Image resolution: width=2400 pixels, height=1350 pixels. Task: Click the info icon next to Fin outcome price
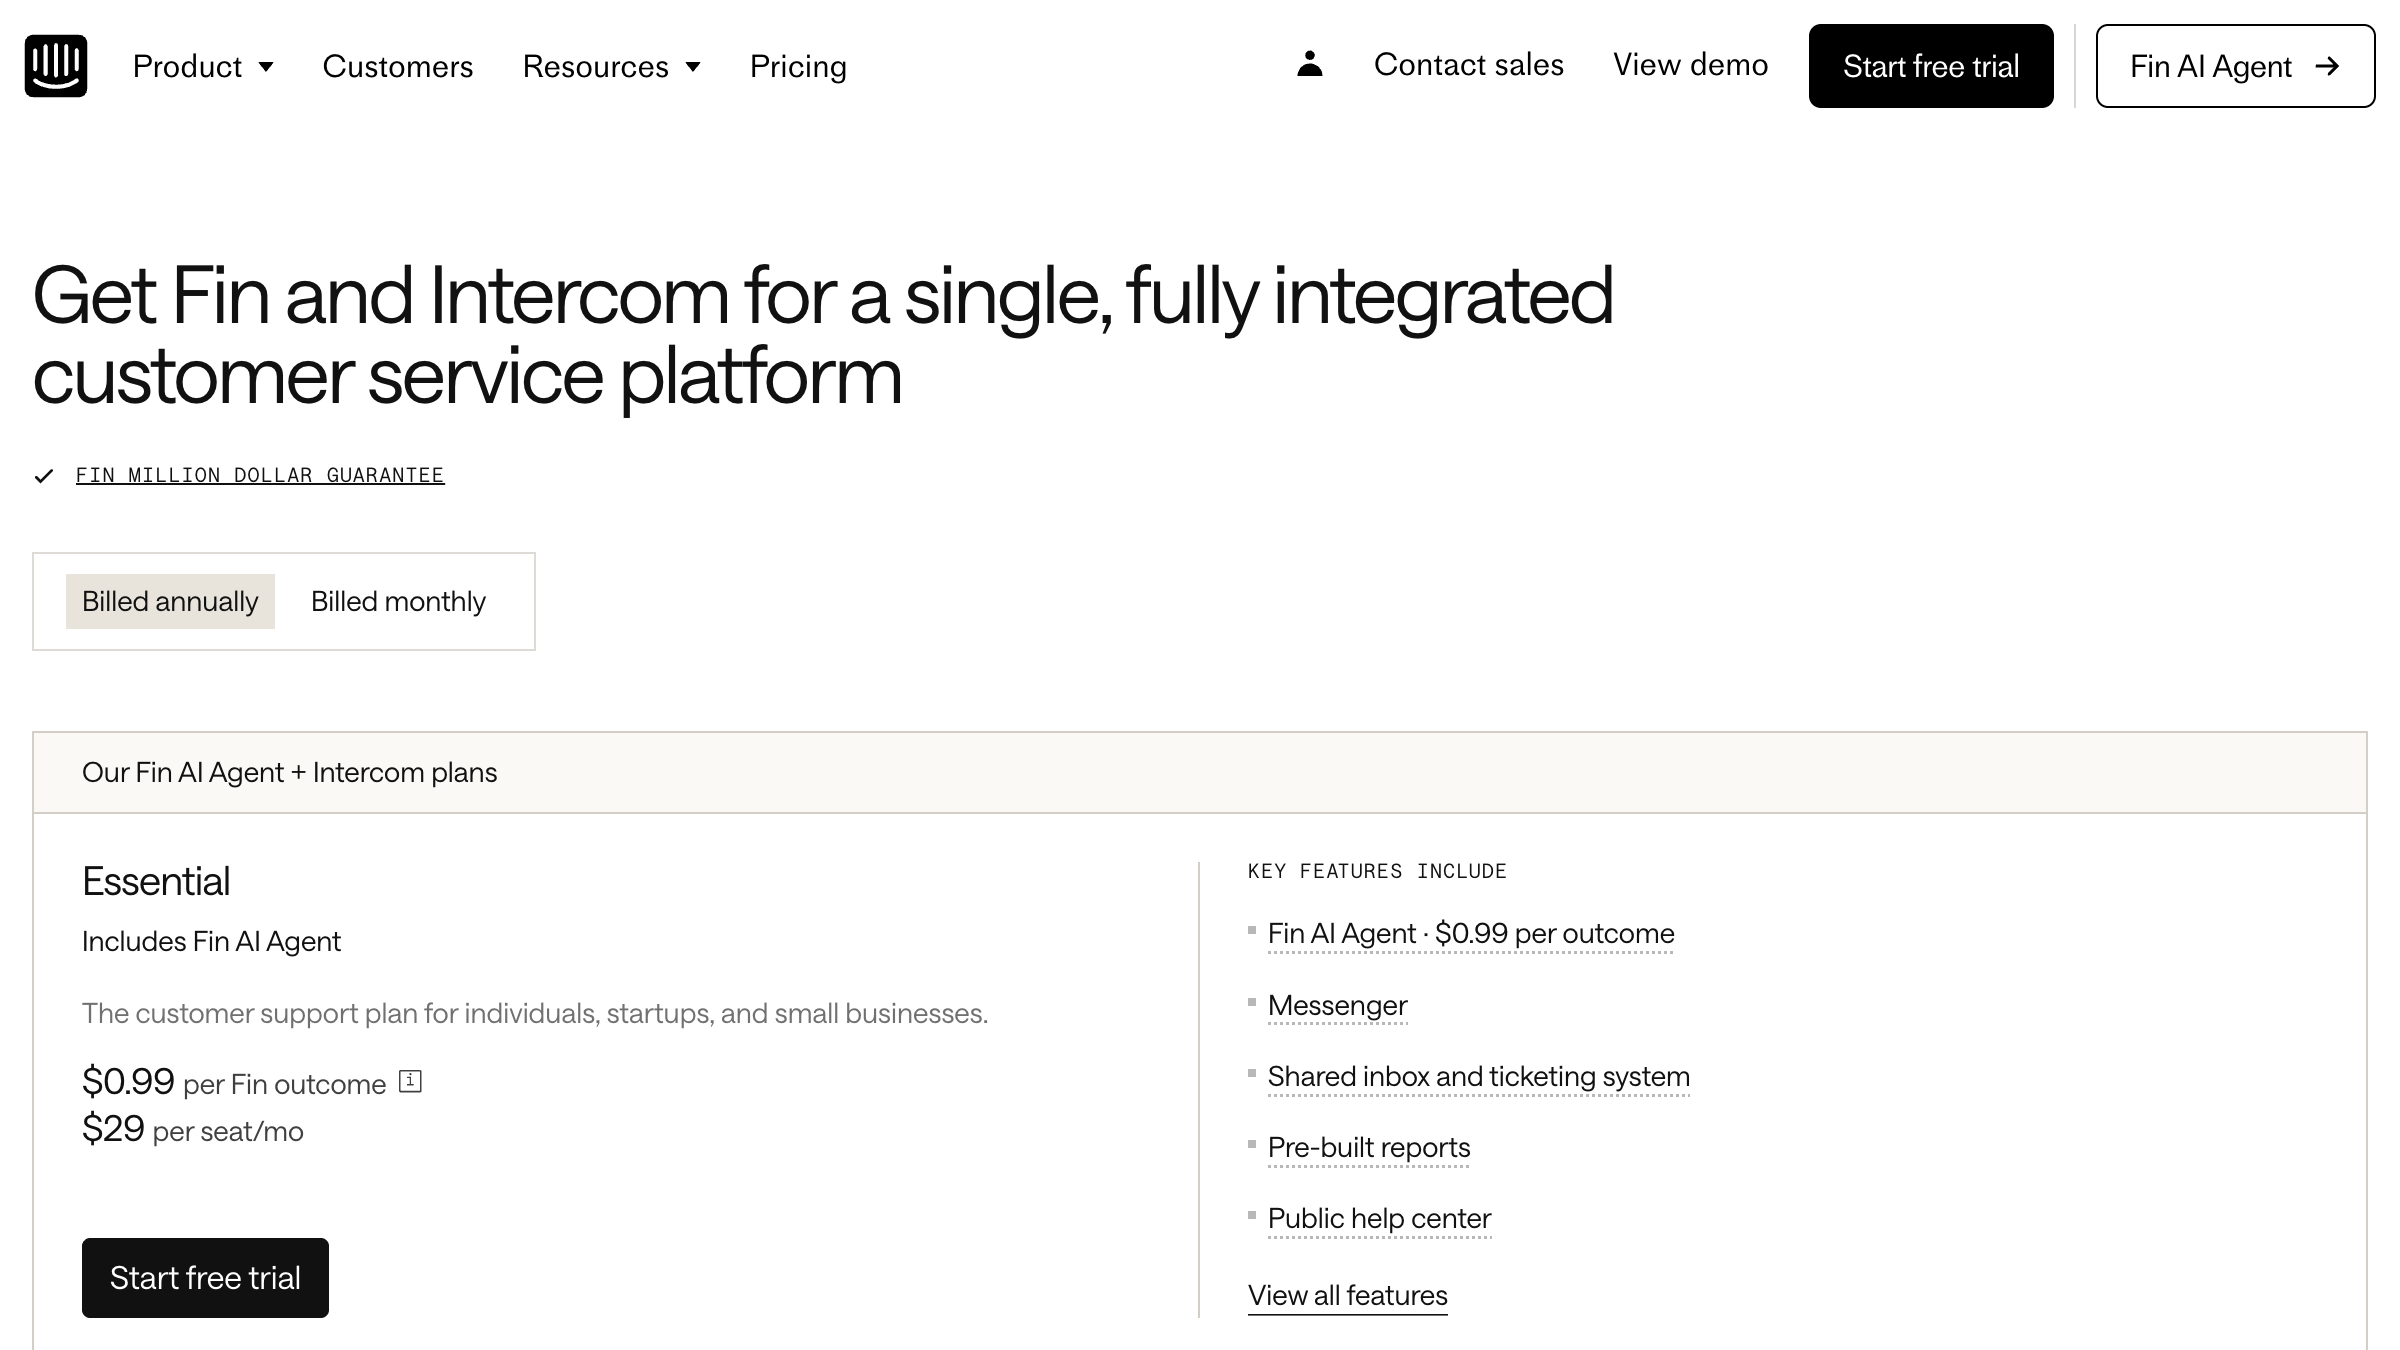pos(408,1081)
